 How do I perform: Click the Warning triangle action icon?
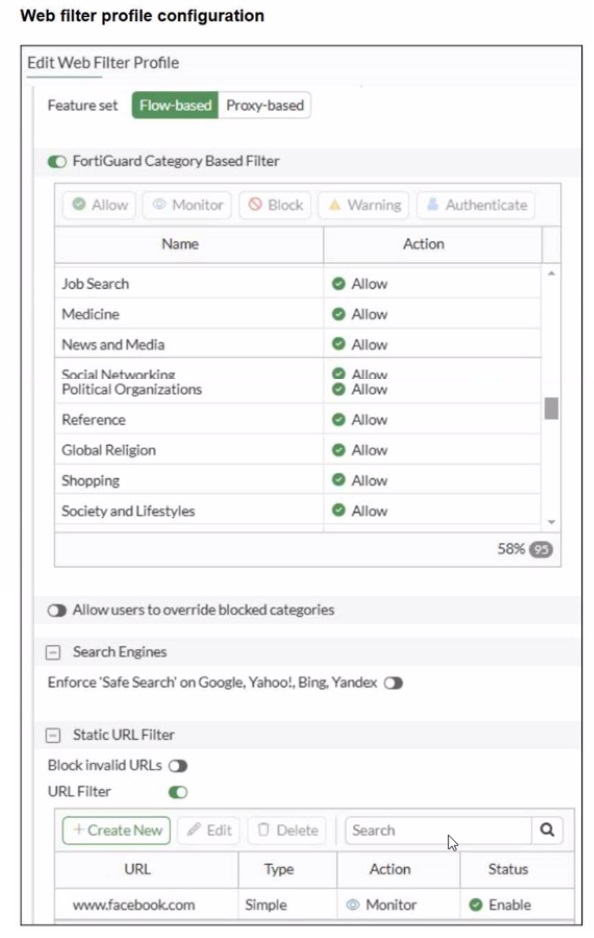click(334, 205)
